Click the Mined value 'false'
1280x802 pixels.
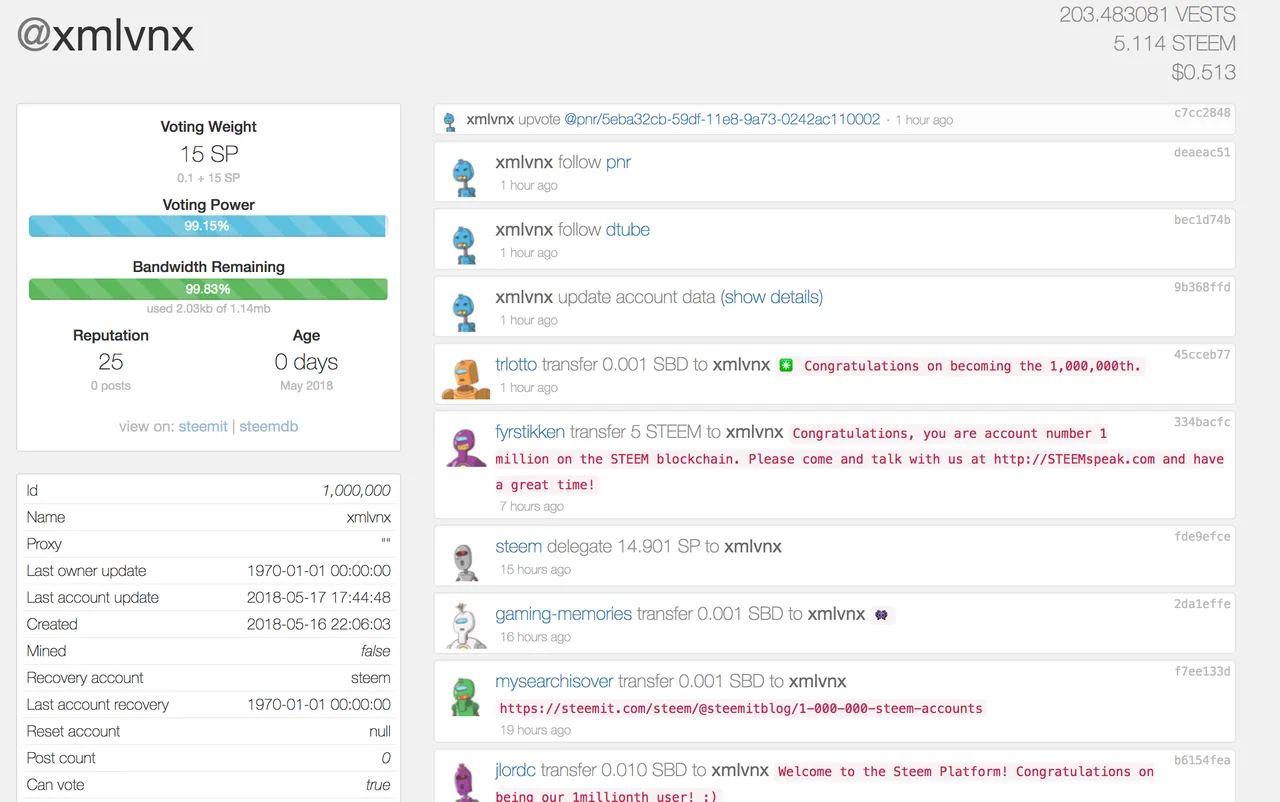click(x=375, y=651)
